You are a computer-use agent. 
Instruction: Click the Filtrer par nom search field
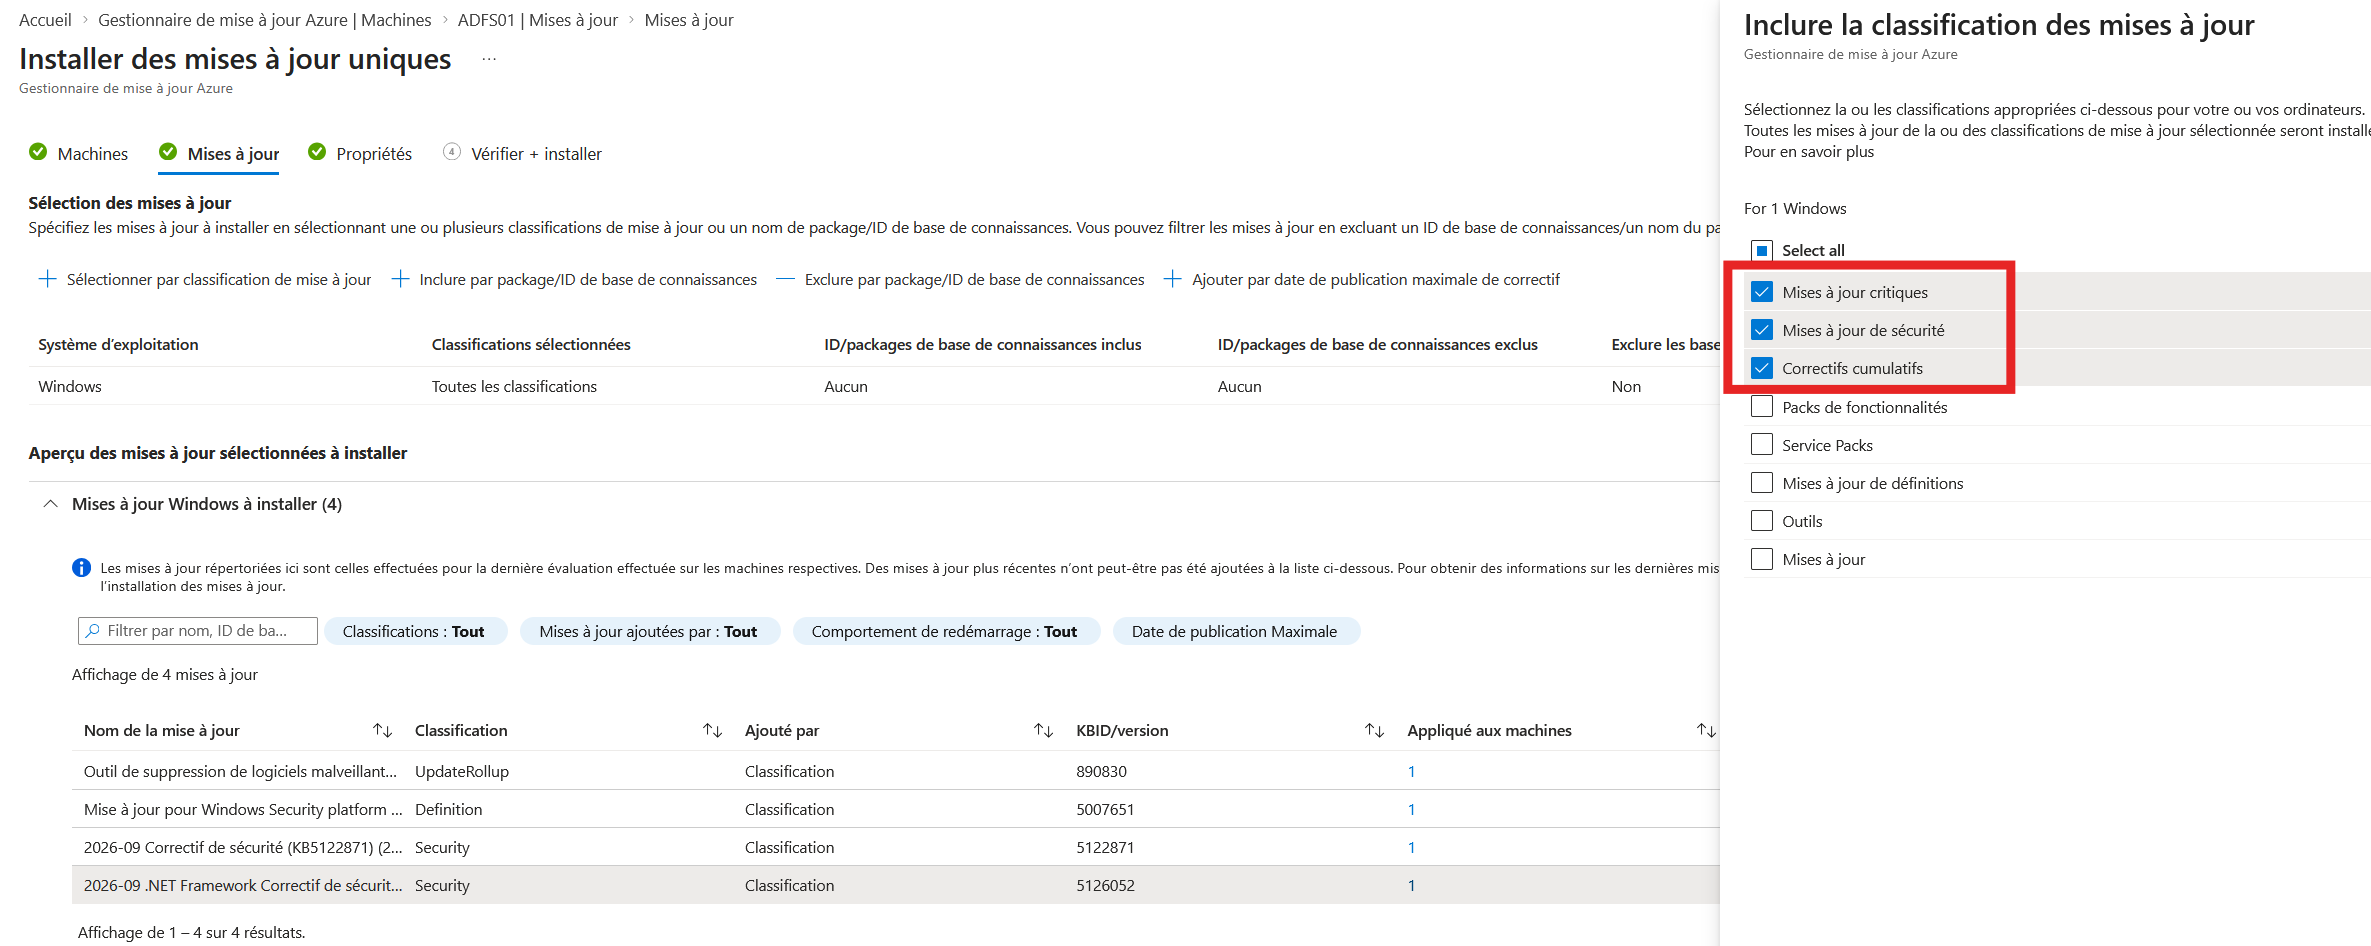[x=198, y=631]
